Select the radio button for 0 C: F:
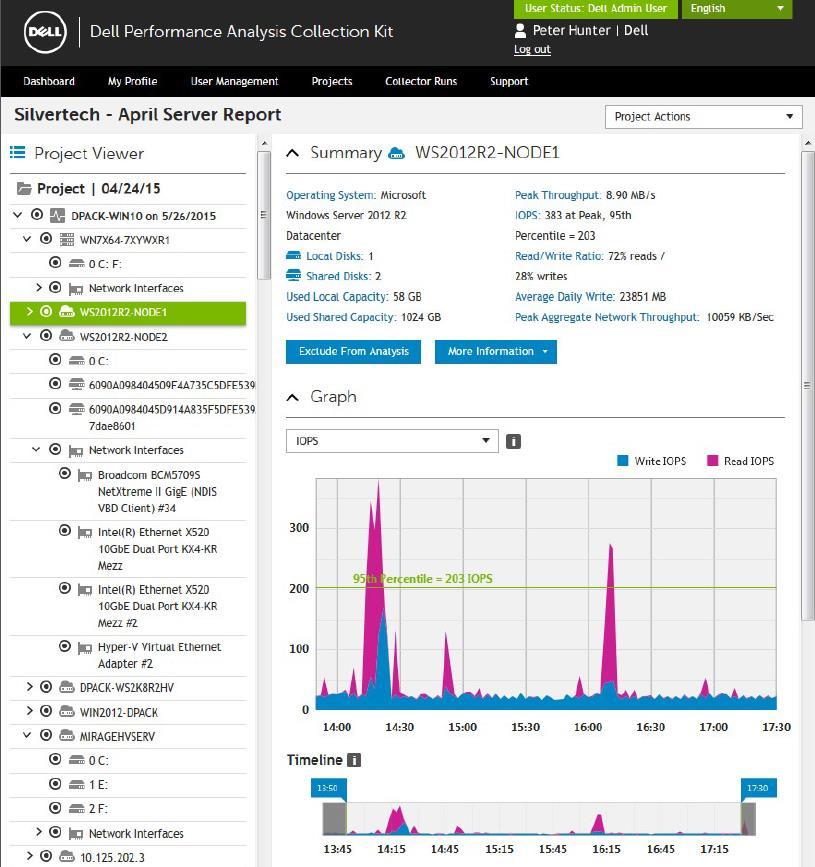This screenshot has height=867, width=815. (55, 262)
